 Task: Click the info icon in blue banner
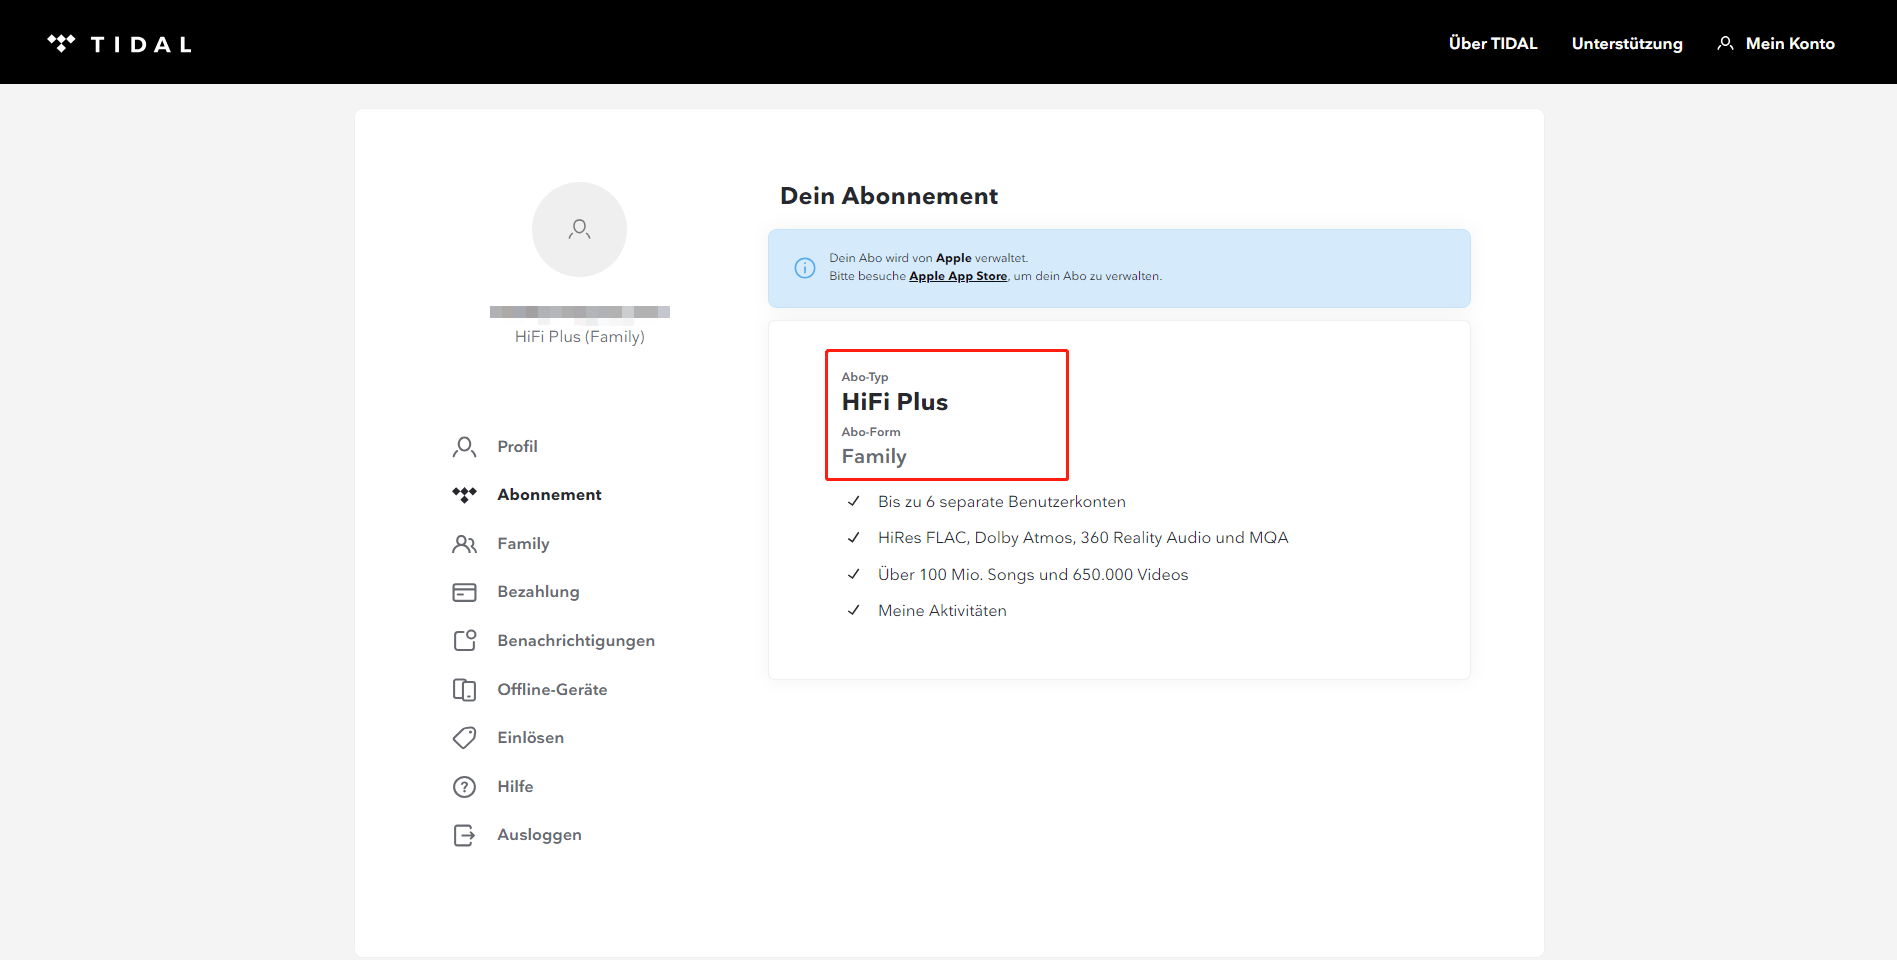804,268
